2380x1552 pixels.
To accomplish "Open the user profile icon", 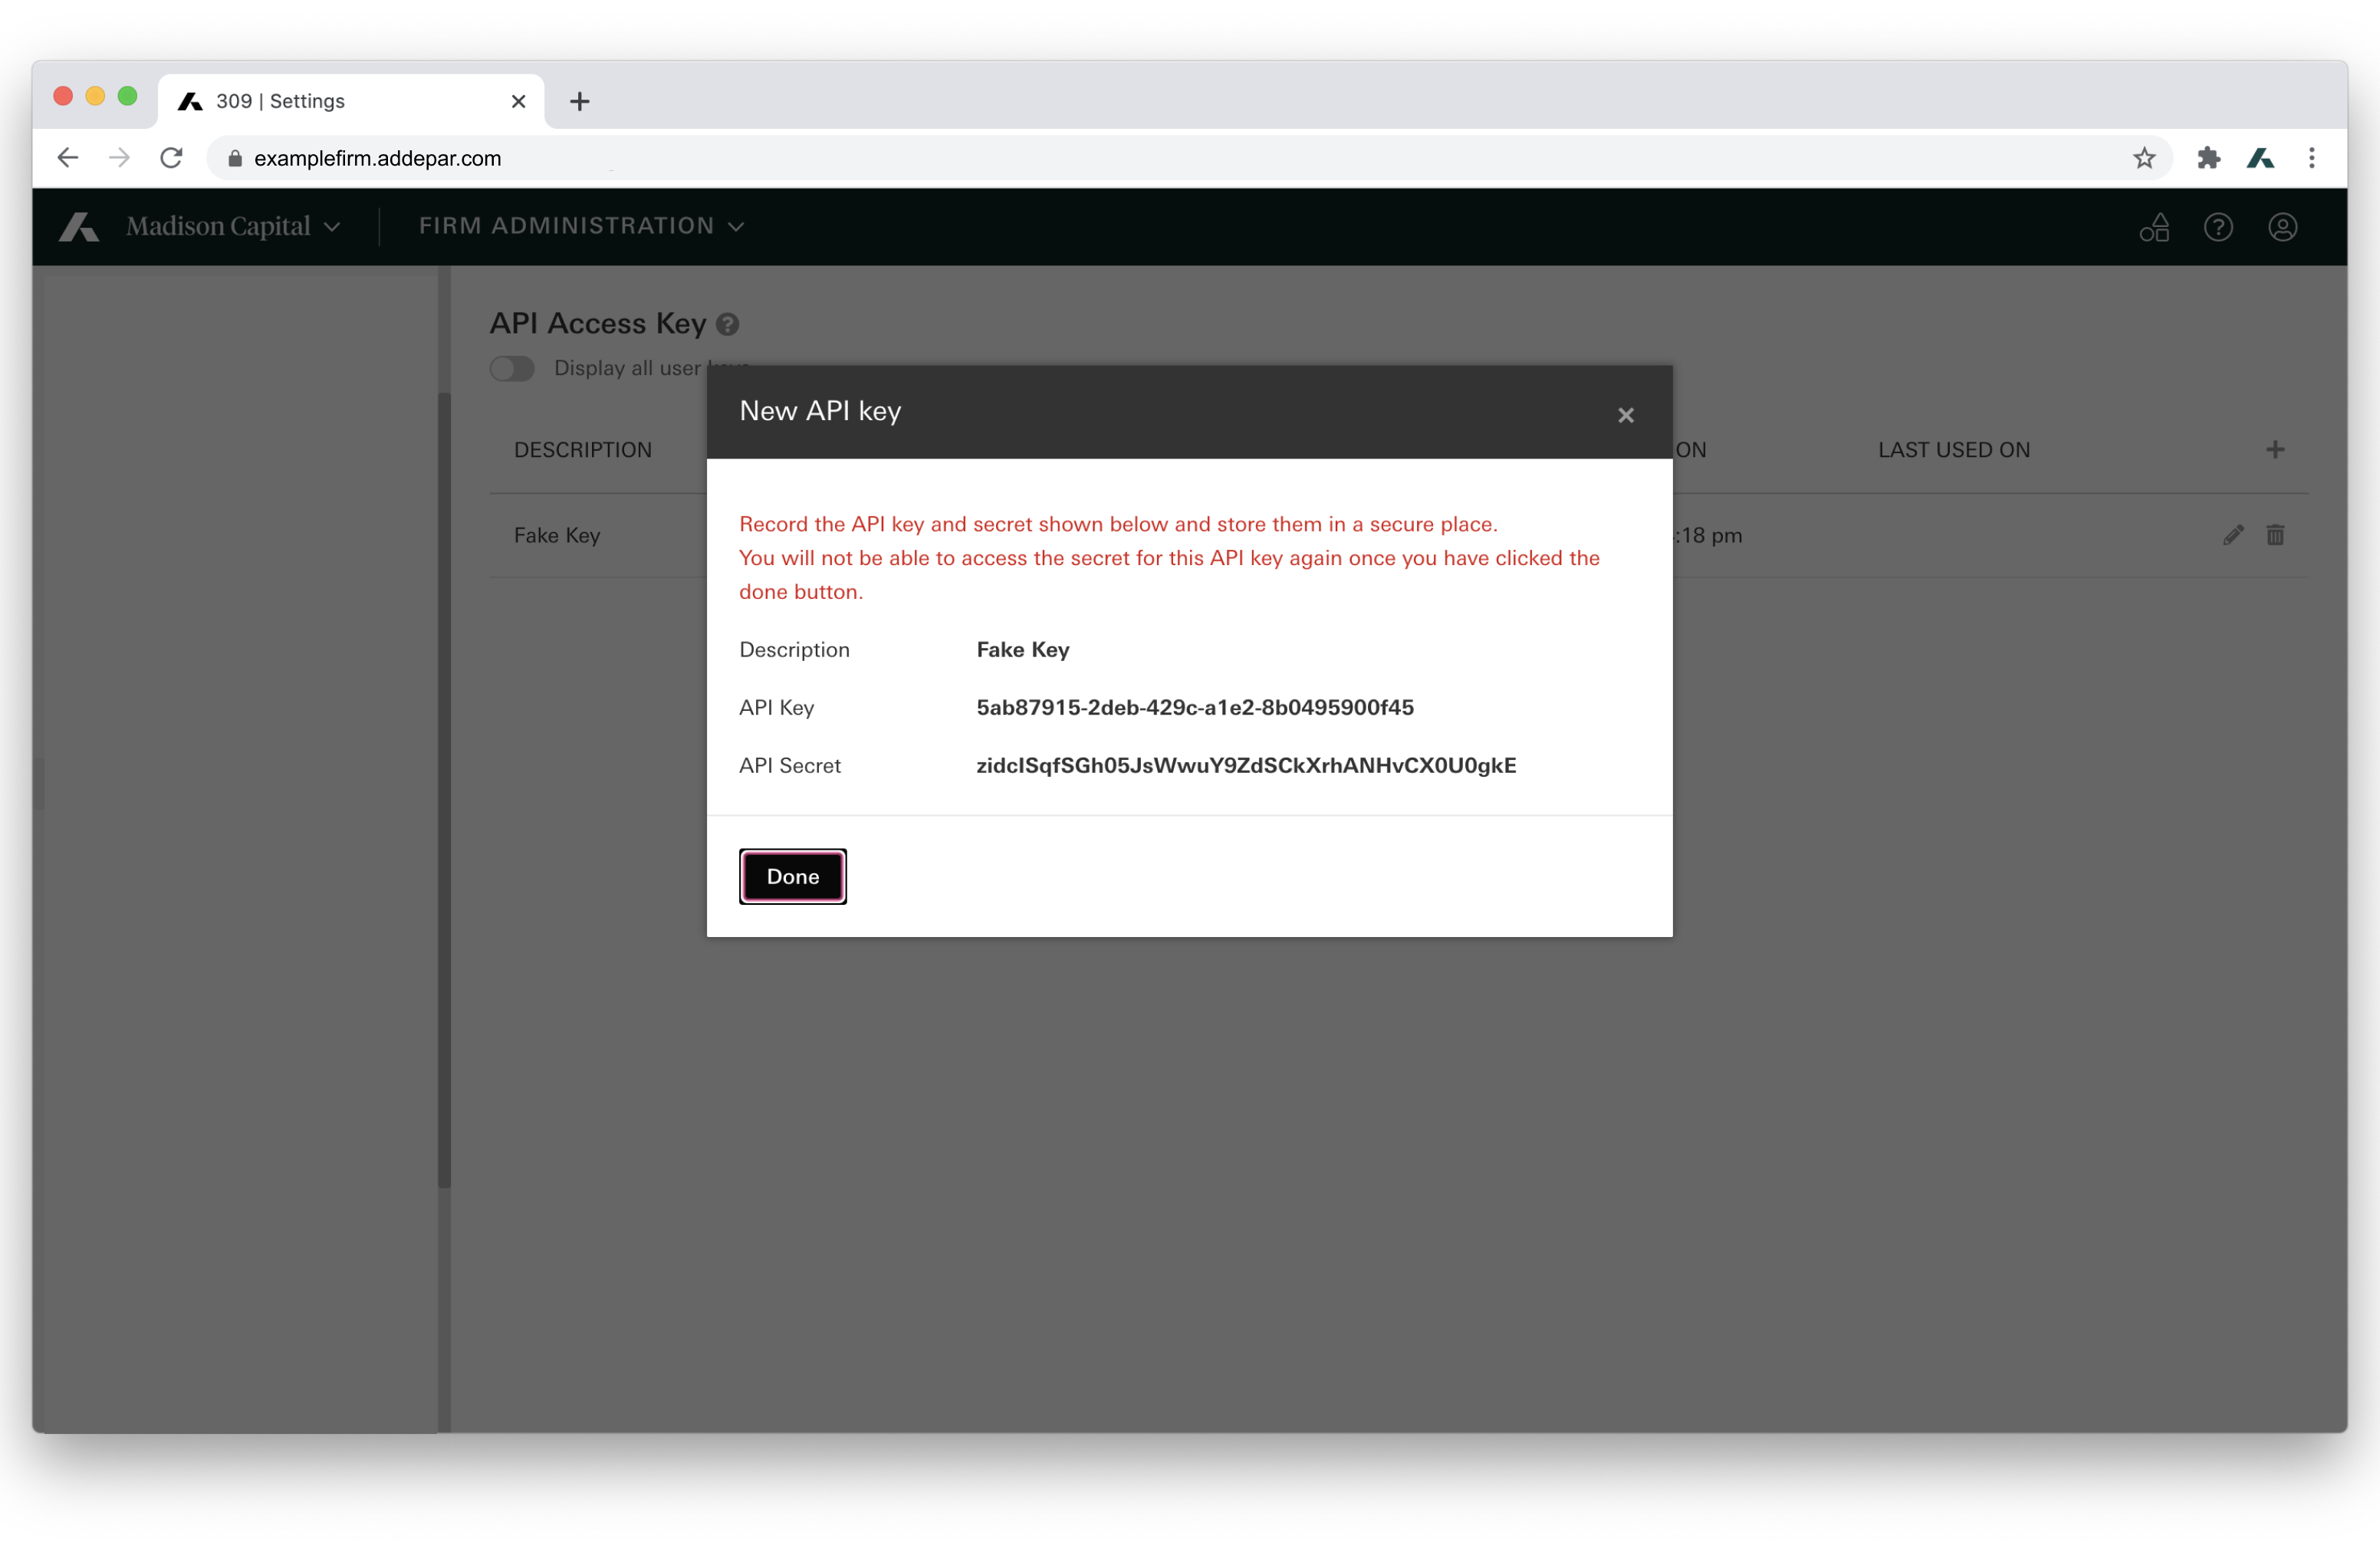I will coord(2281,227).
